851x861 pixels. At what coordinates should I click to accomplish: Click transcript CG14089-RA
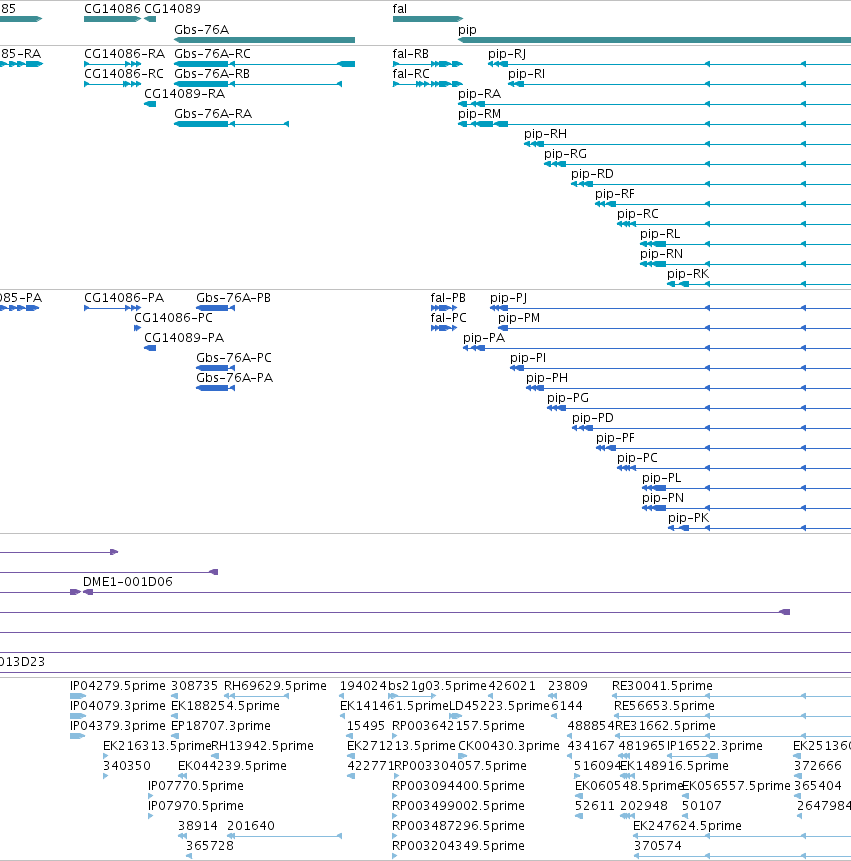click(x=184, y=94)
